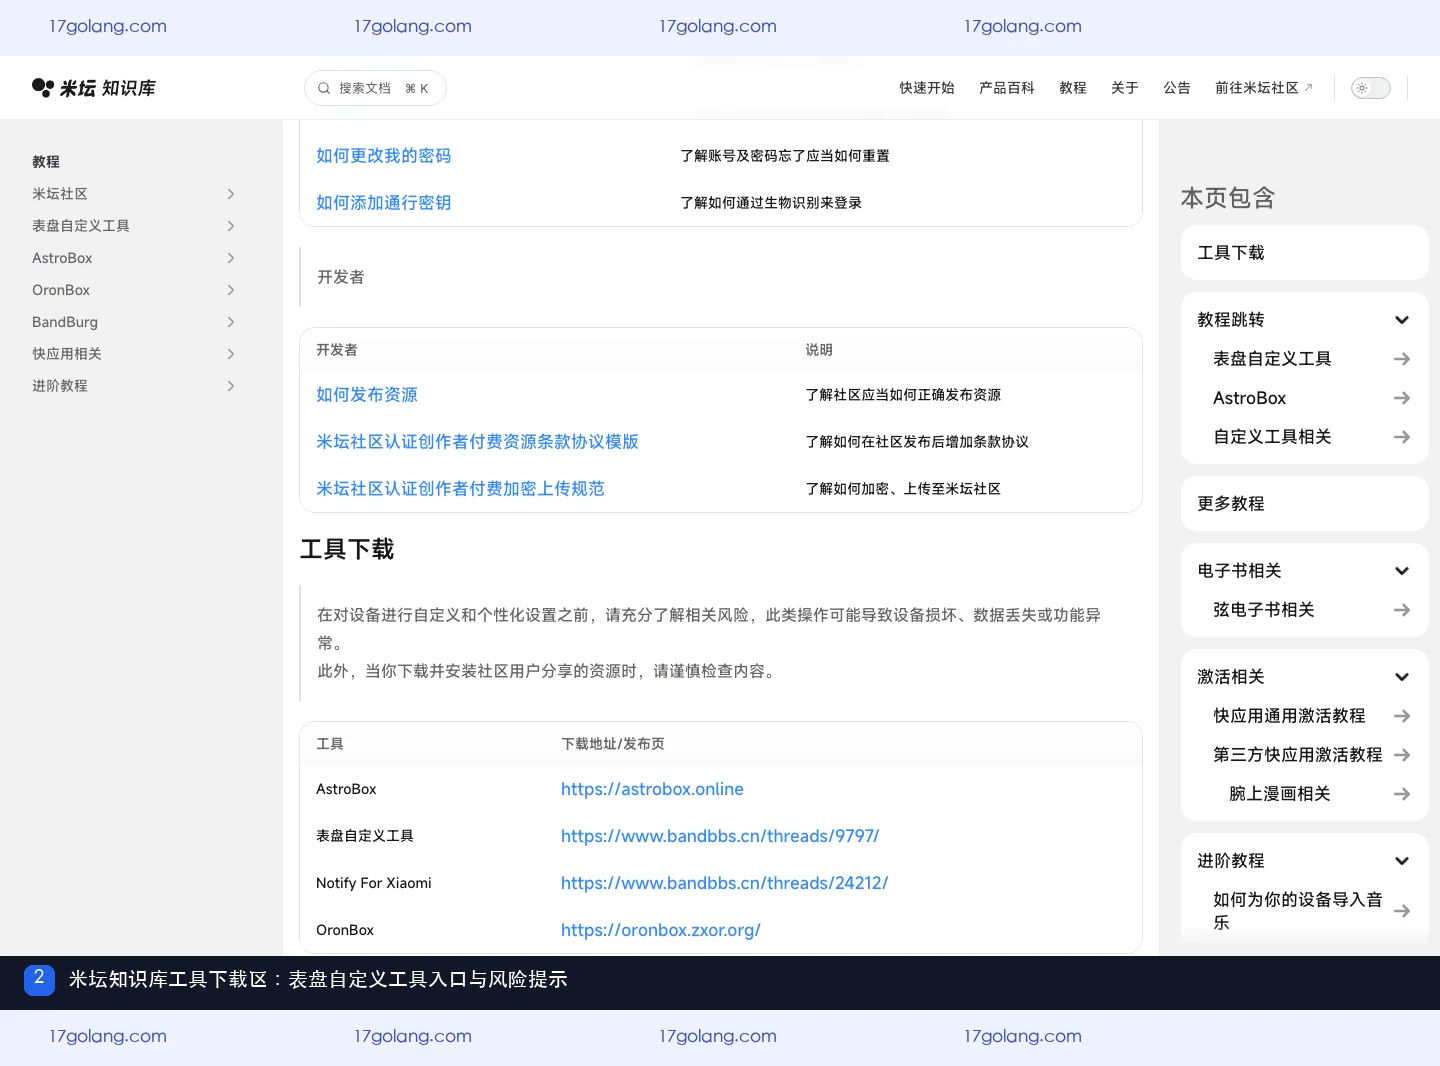
Task: Expand 进阶教程 sidebar chevron
Action: click(x=231, y=386)
